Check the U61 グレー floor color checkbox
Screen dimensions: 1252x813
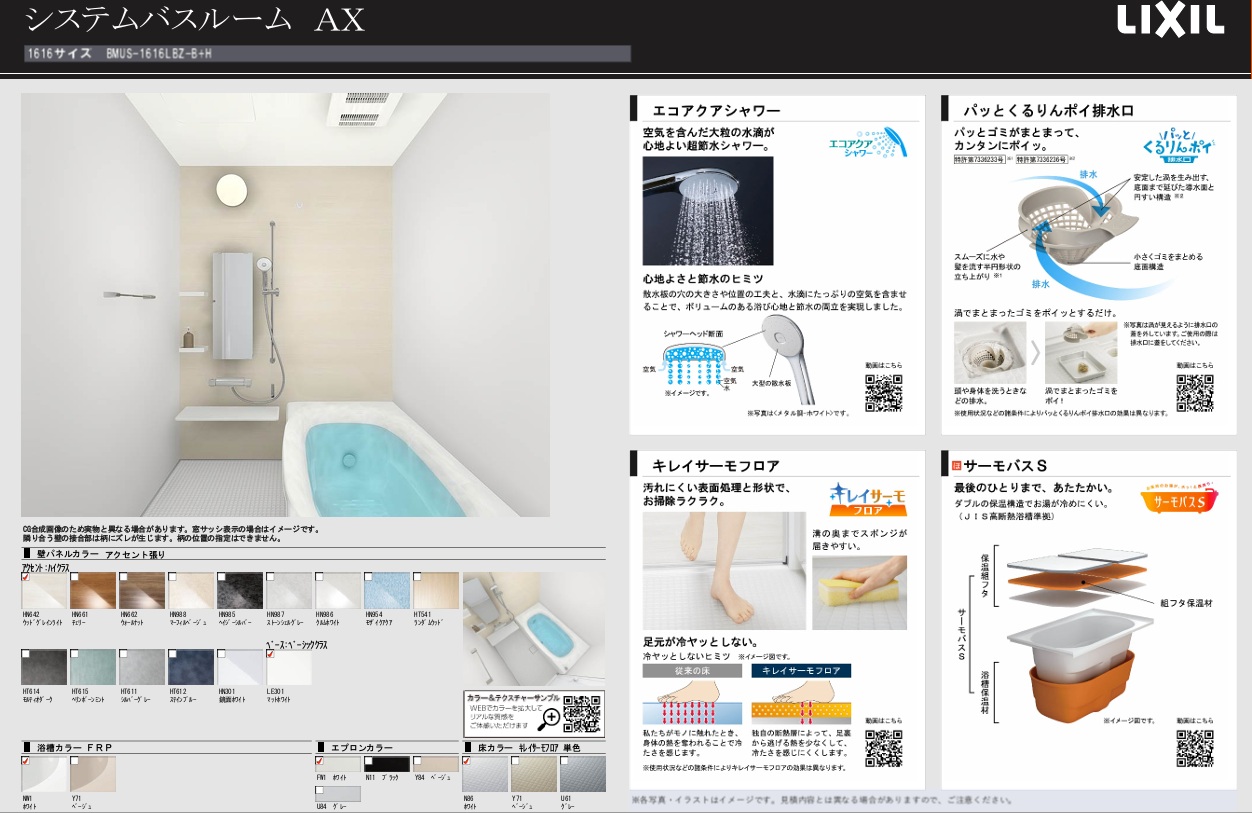point(566,760)
